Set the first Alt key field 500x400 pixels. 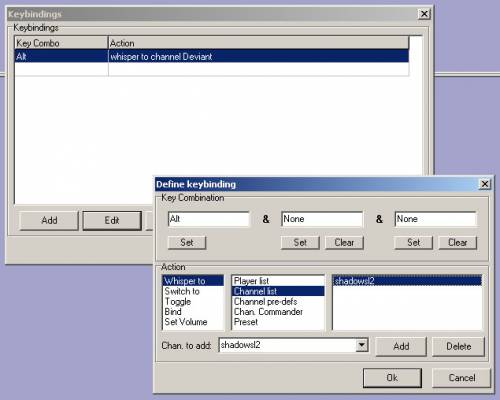point(187,243)
